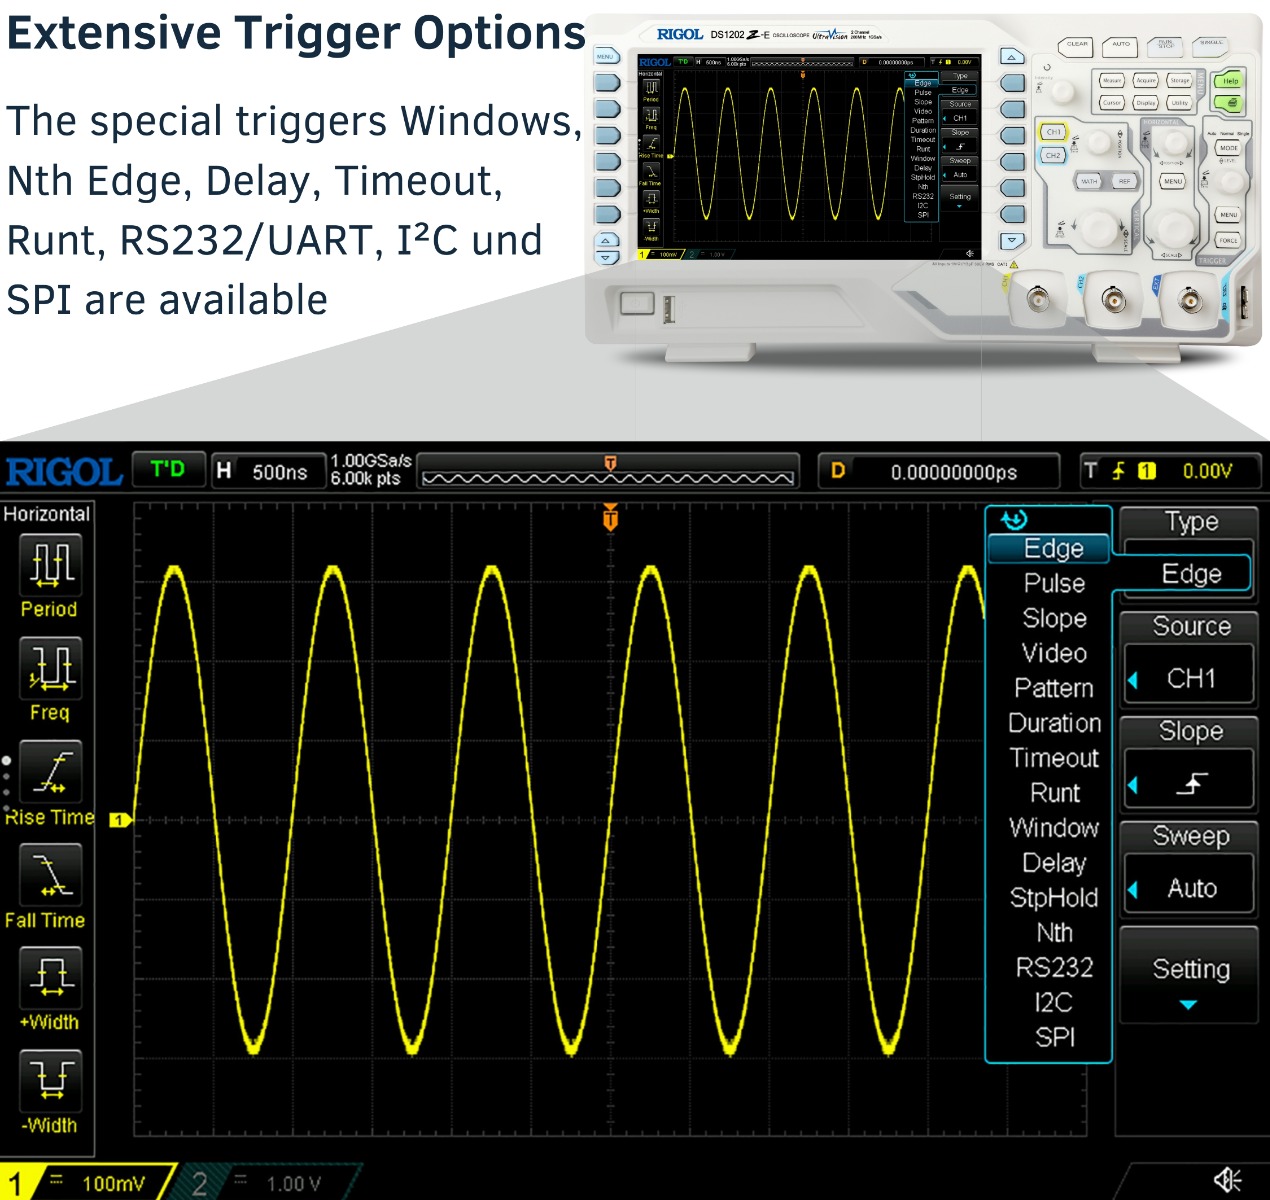1270x1200 pixels.
Task: Toggle the channel 1 100mV label in enlarged screen
Action: (113, 1184)
